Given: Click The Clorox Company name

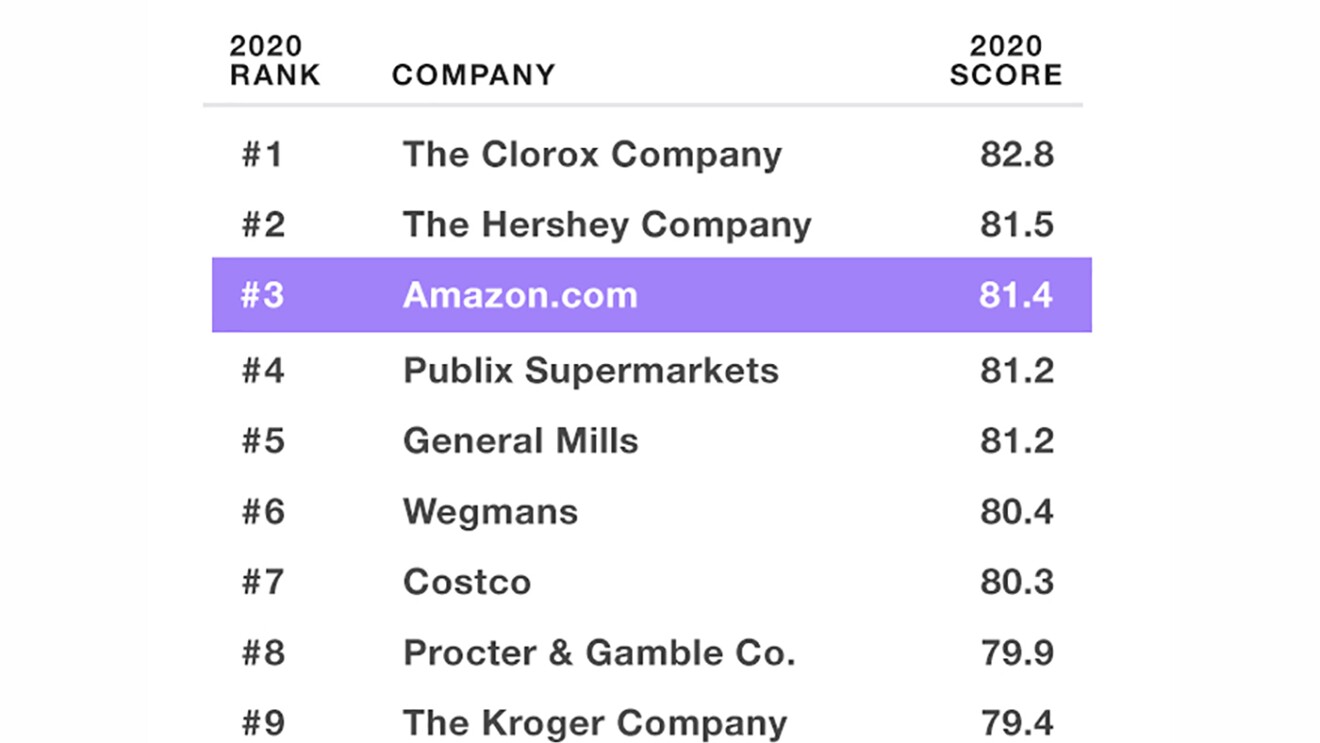Looking at the screenshot, I should tap(592, 155).
